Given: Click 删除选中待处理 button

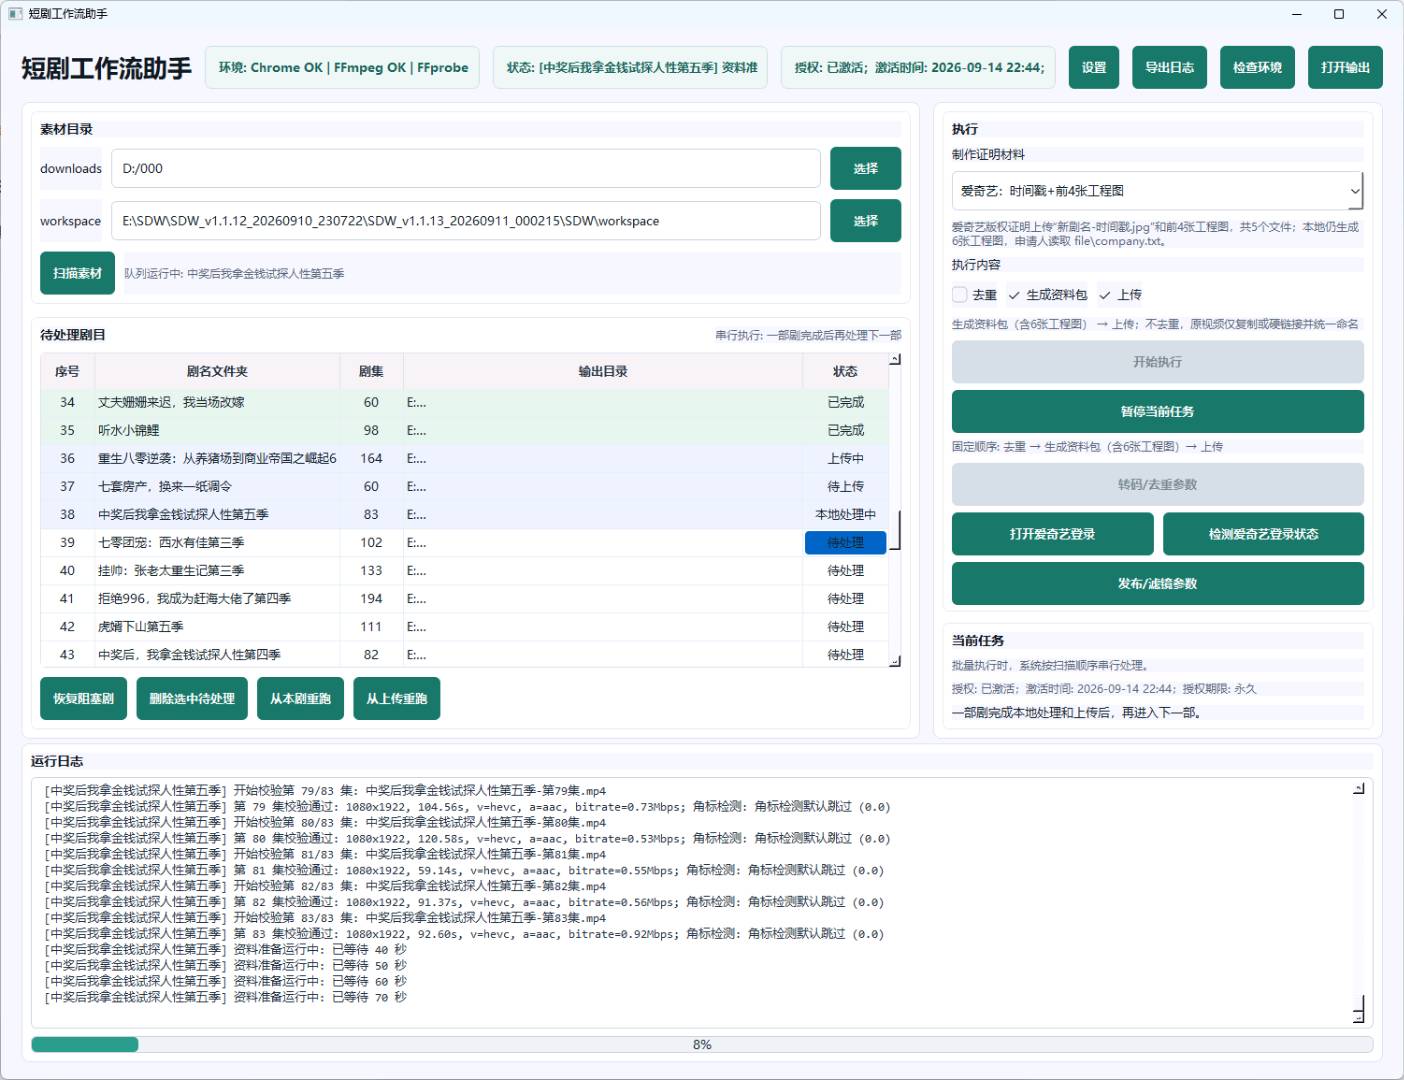Looking at the screenshot, I should [x=192, y=698].
